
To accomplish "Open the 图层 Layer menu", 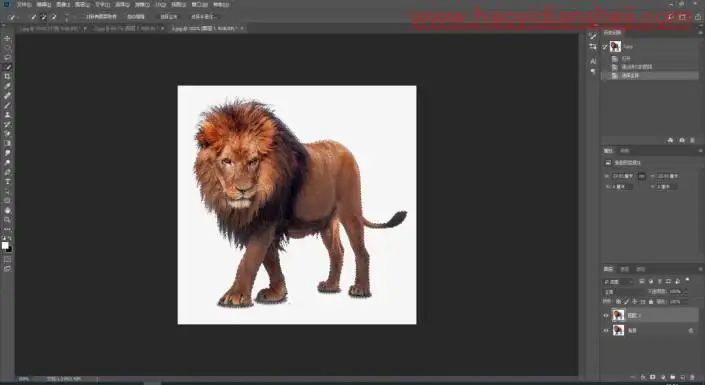I will (83, 4).
